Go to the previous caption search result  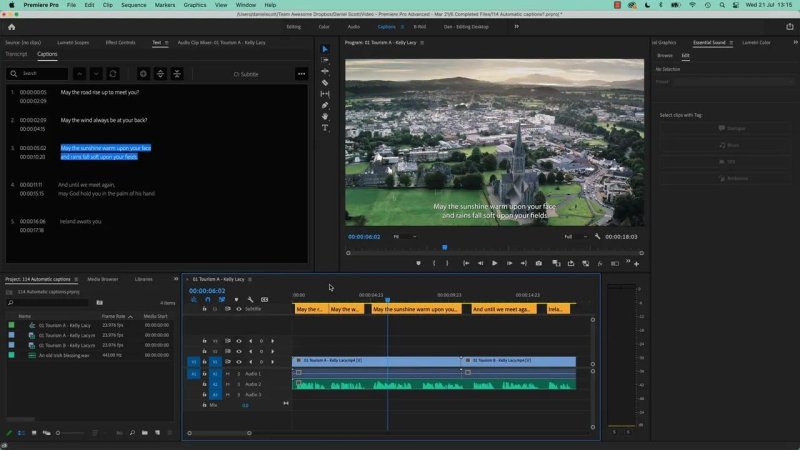click(x=80, y=74)
